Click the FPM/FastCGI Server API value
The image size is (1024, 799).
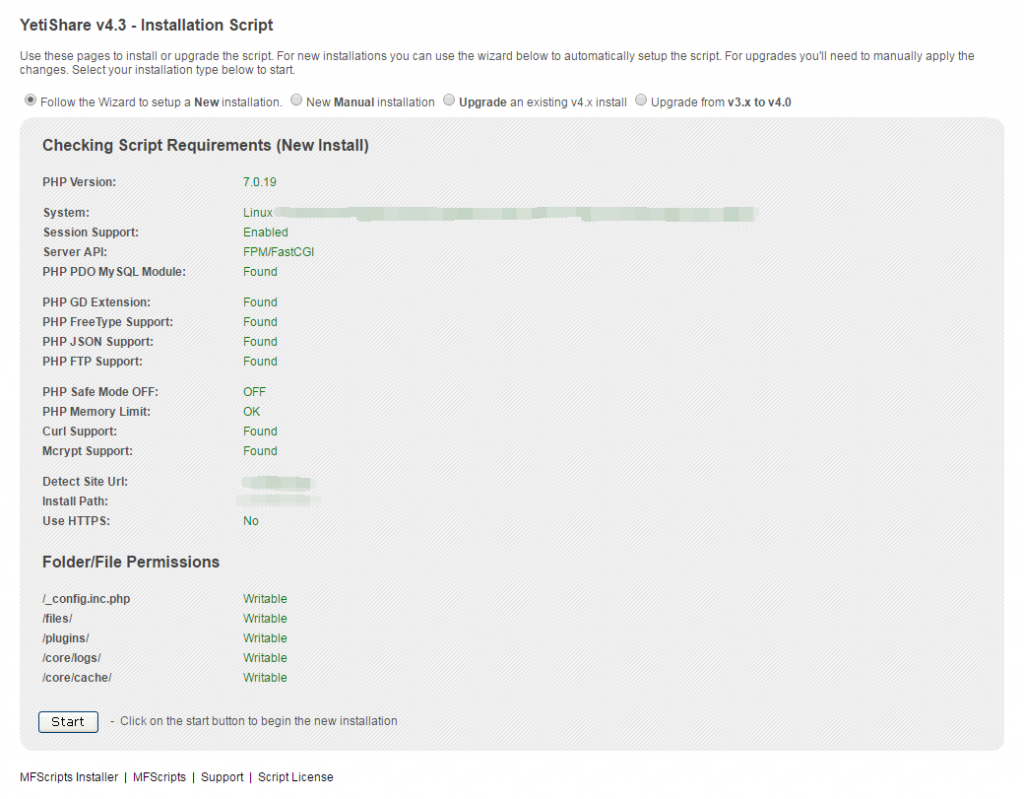tap(279, 252)
